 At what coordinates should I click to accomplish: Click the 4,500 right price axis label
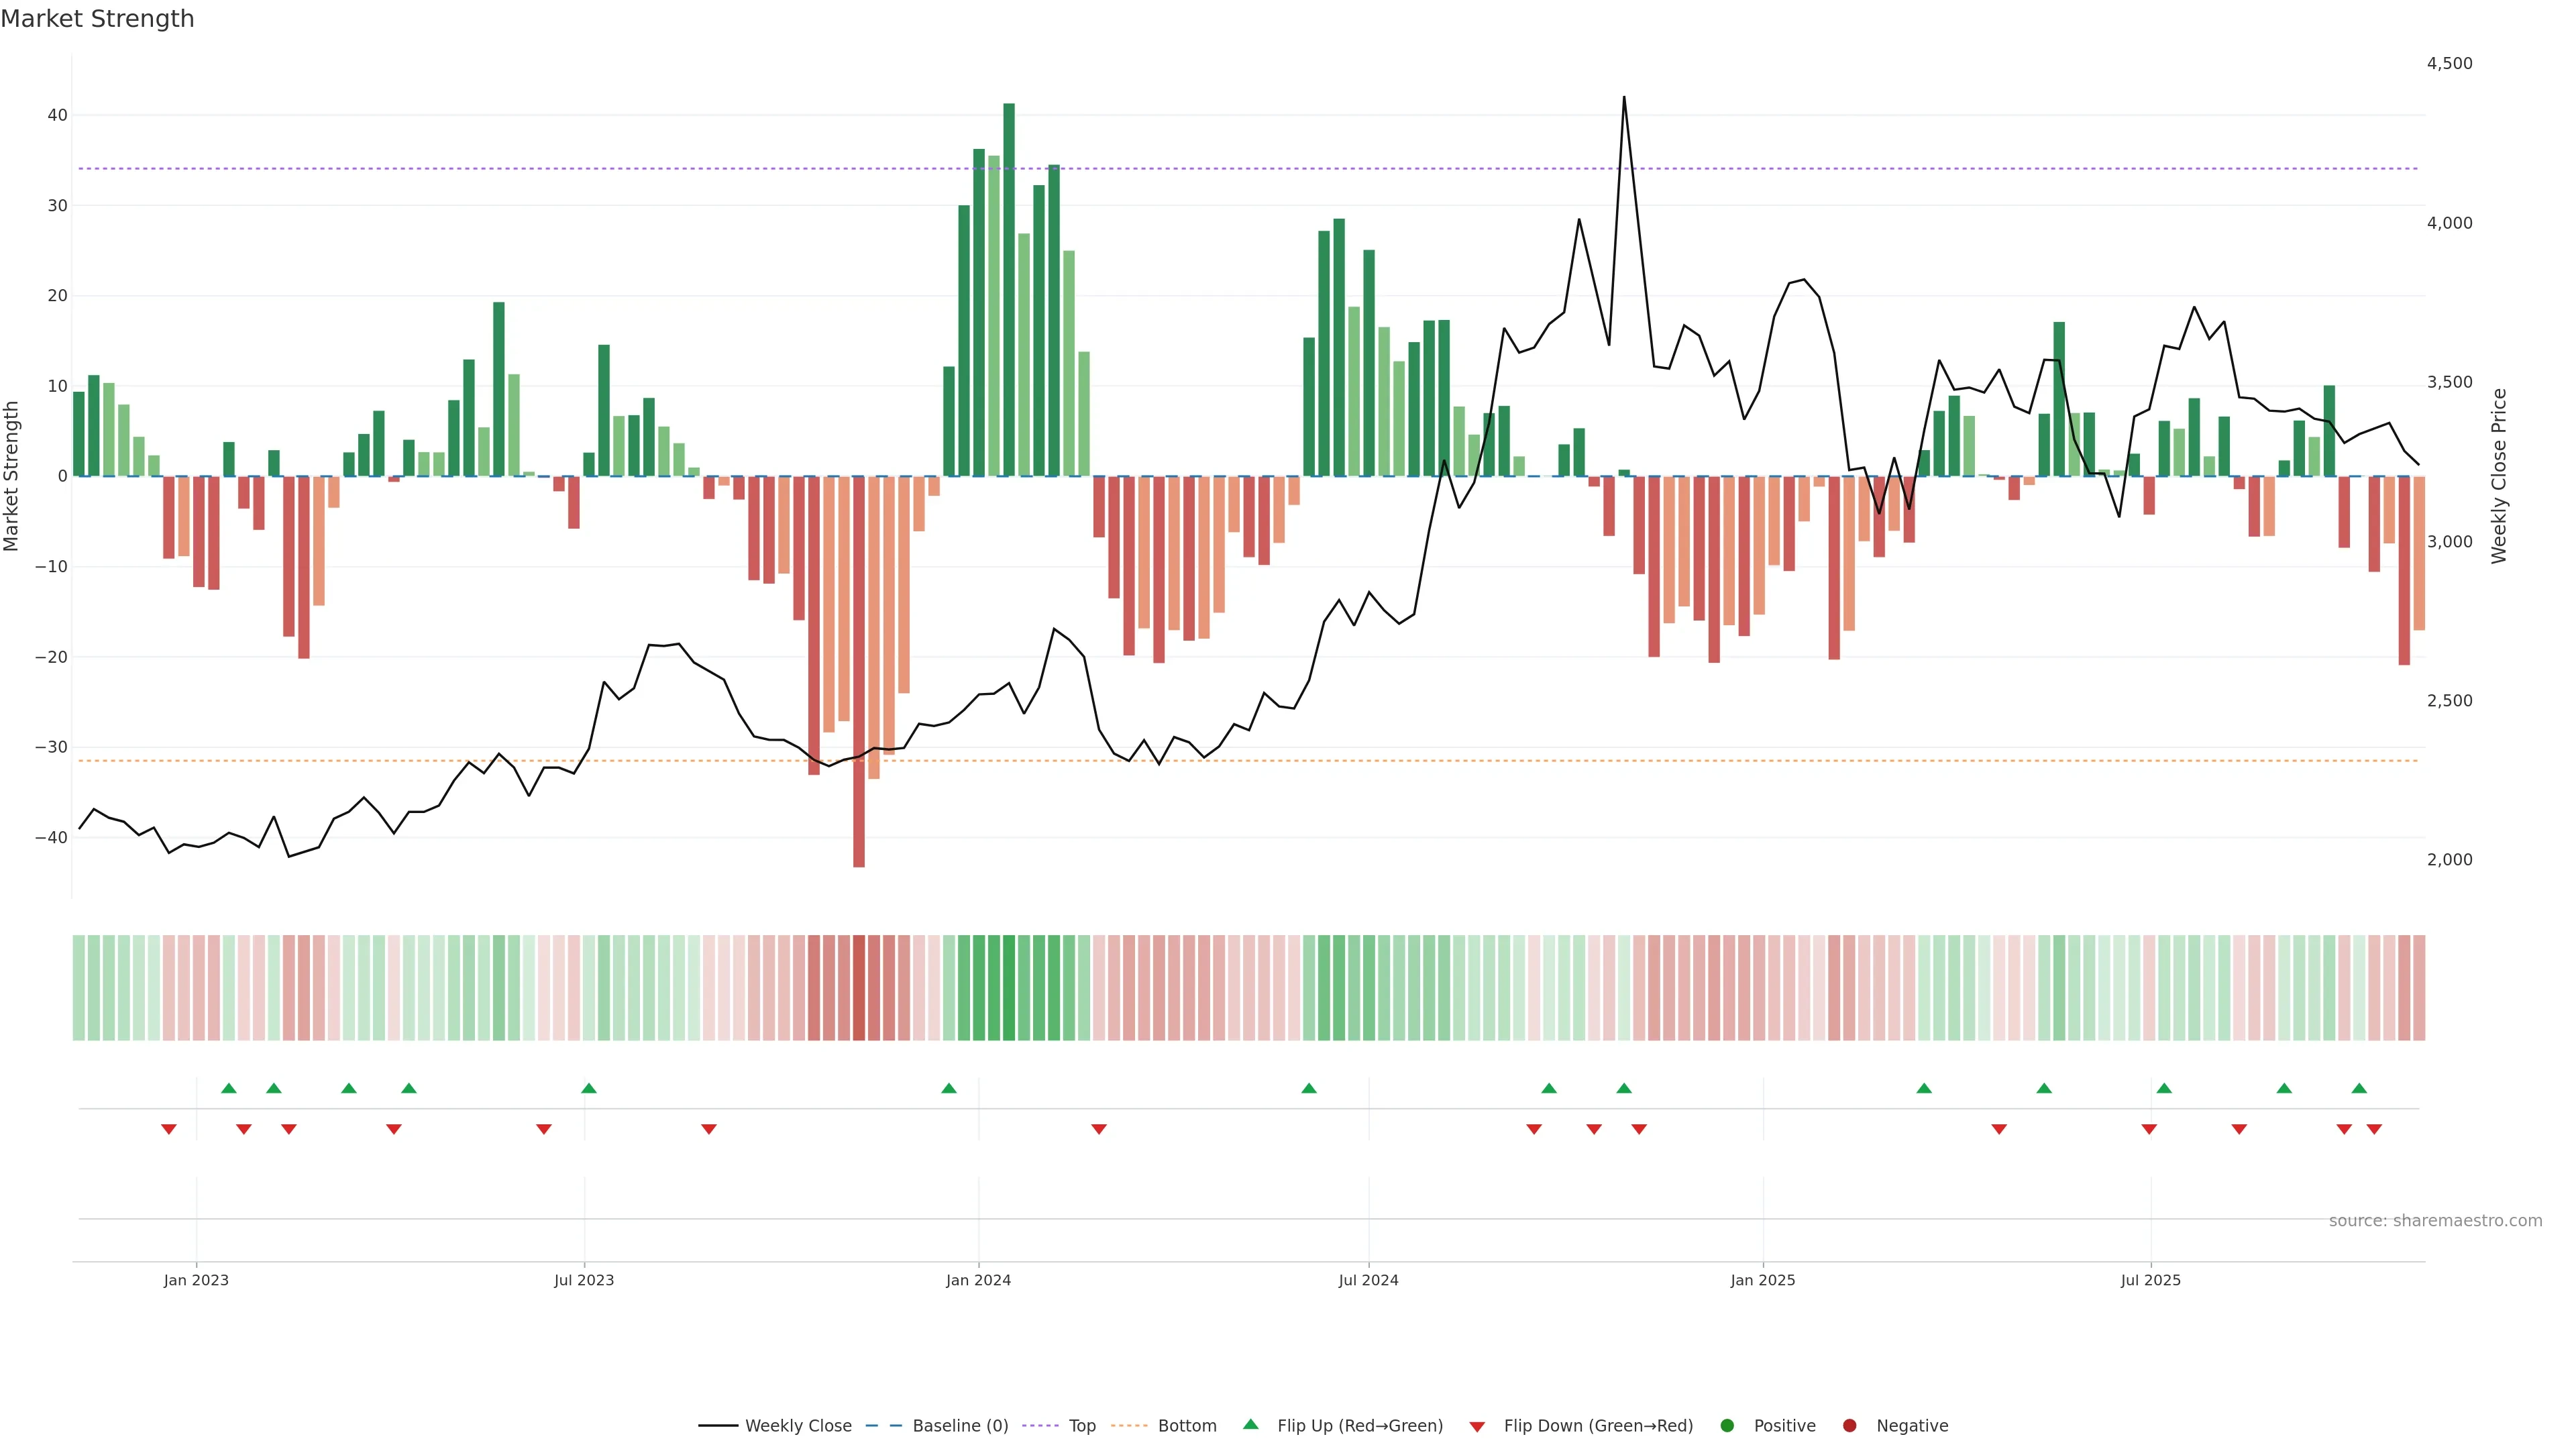(x=2449, y=64)
